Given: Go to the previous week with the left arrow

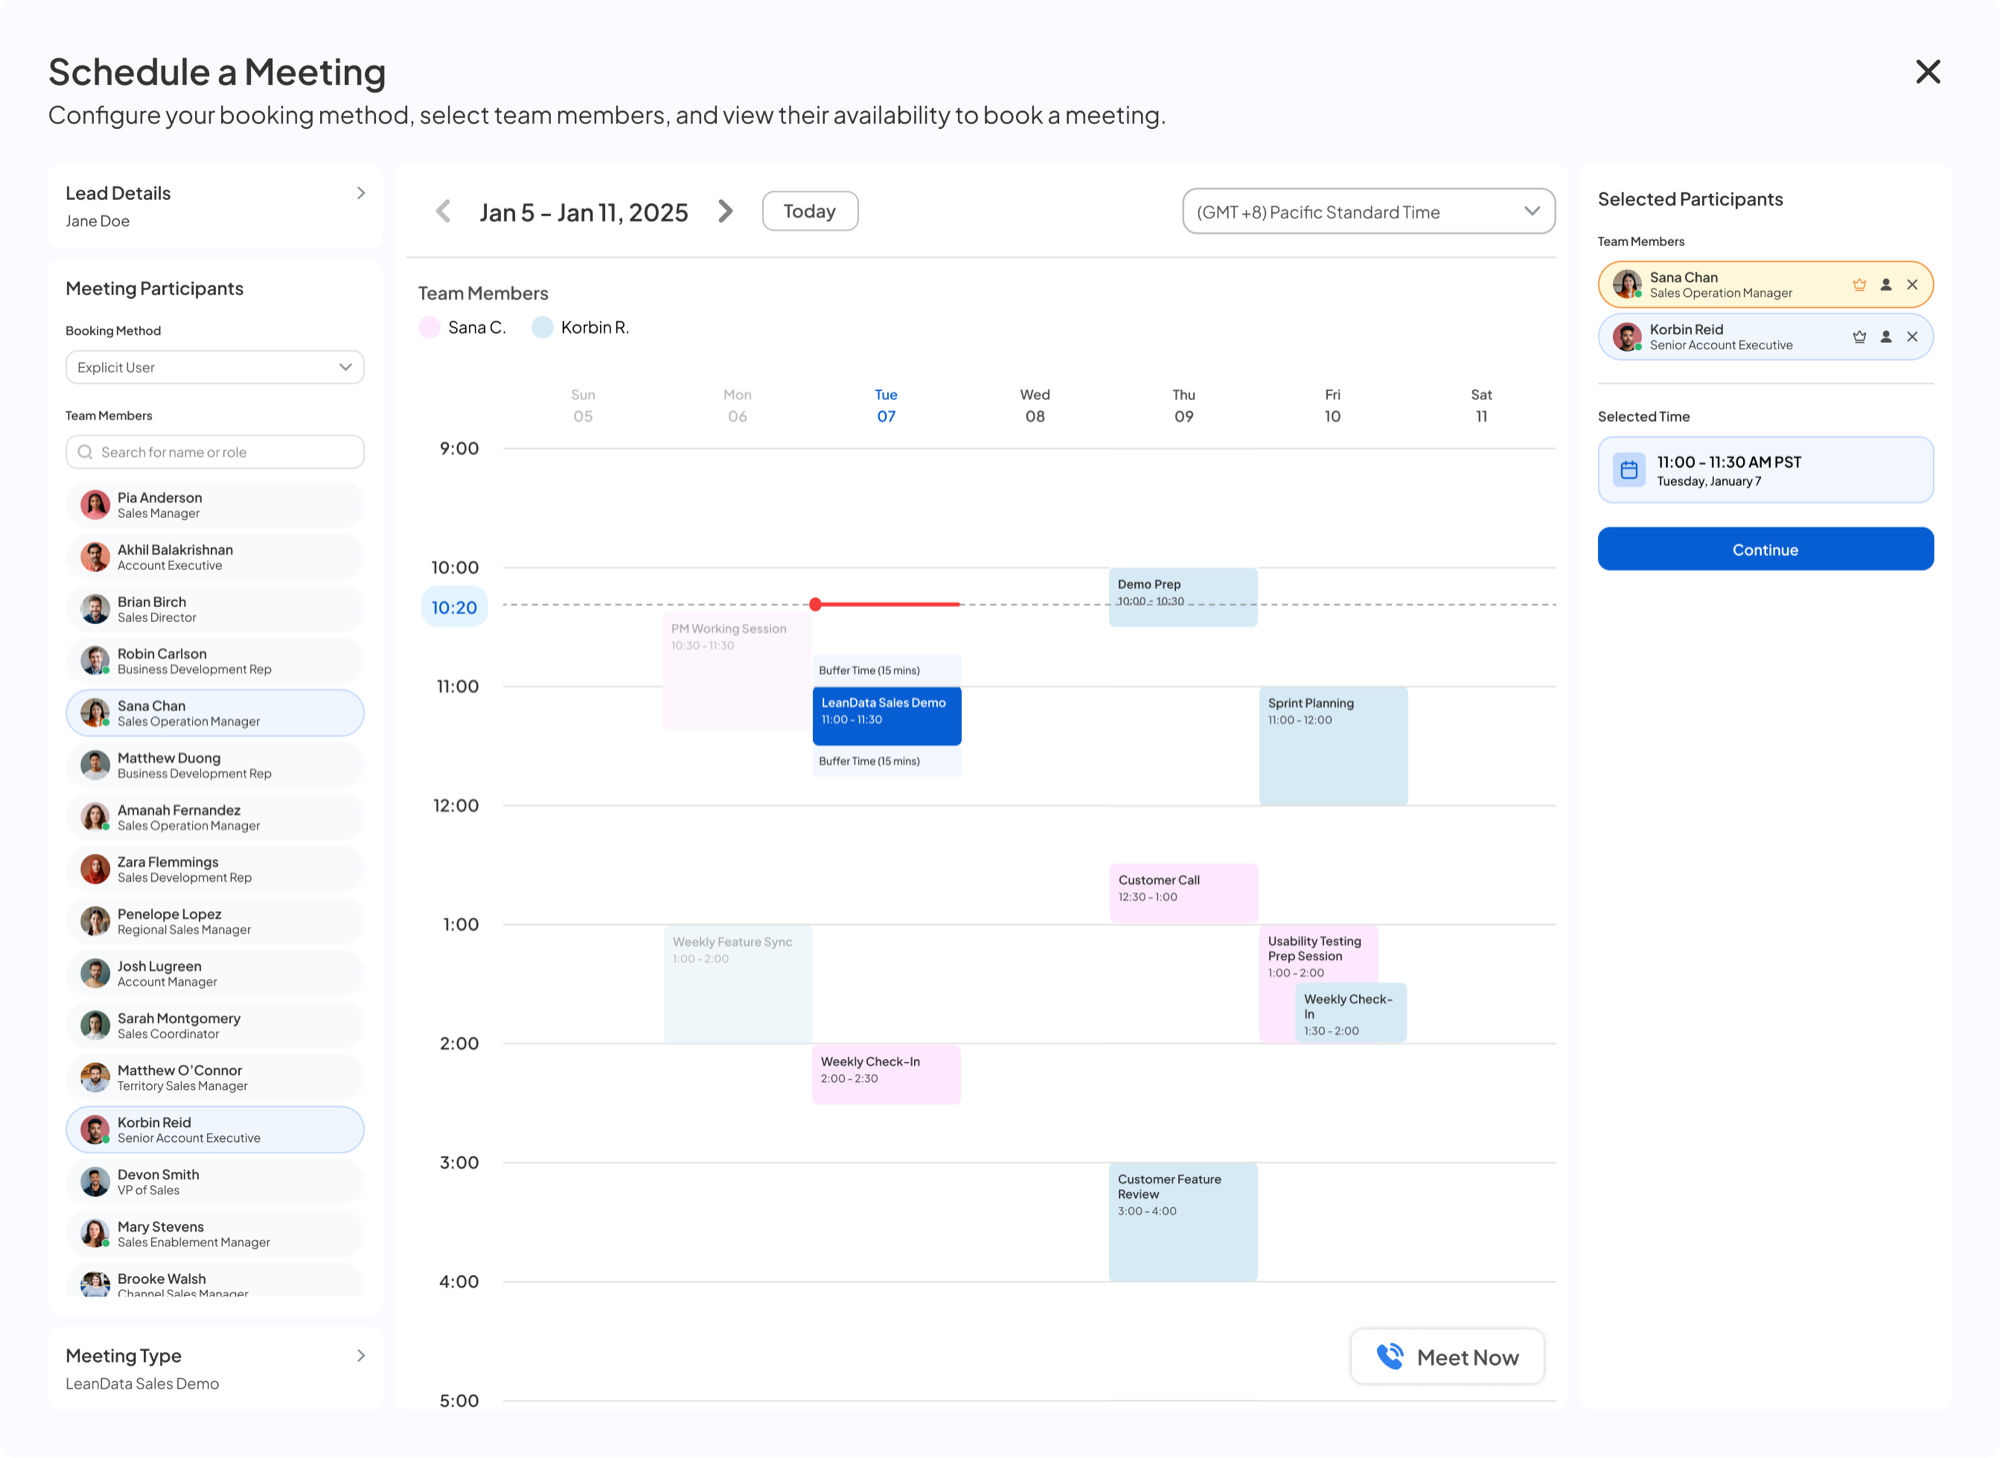Looking at the screenshot, I should tap(444, 212).
